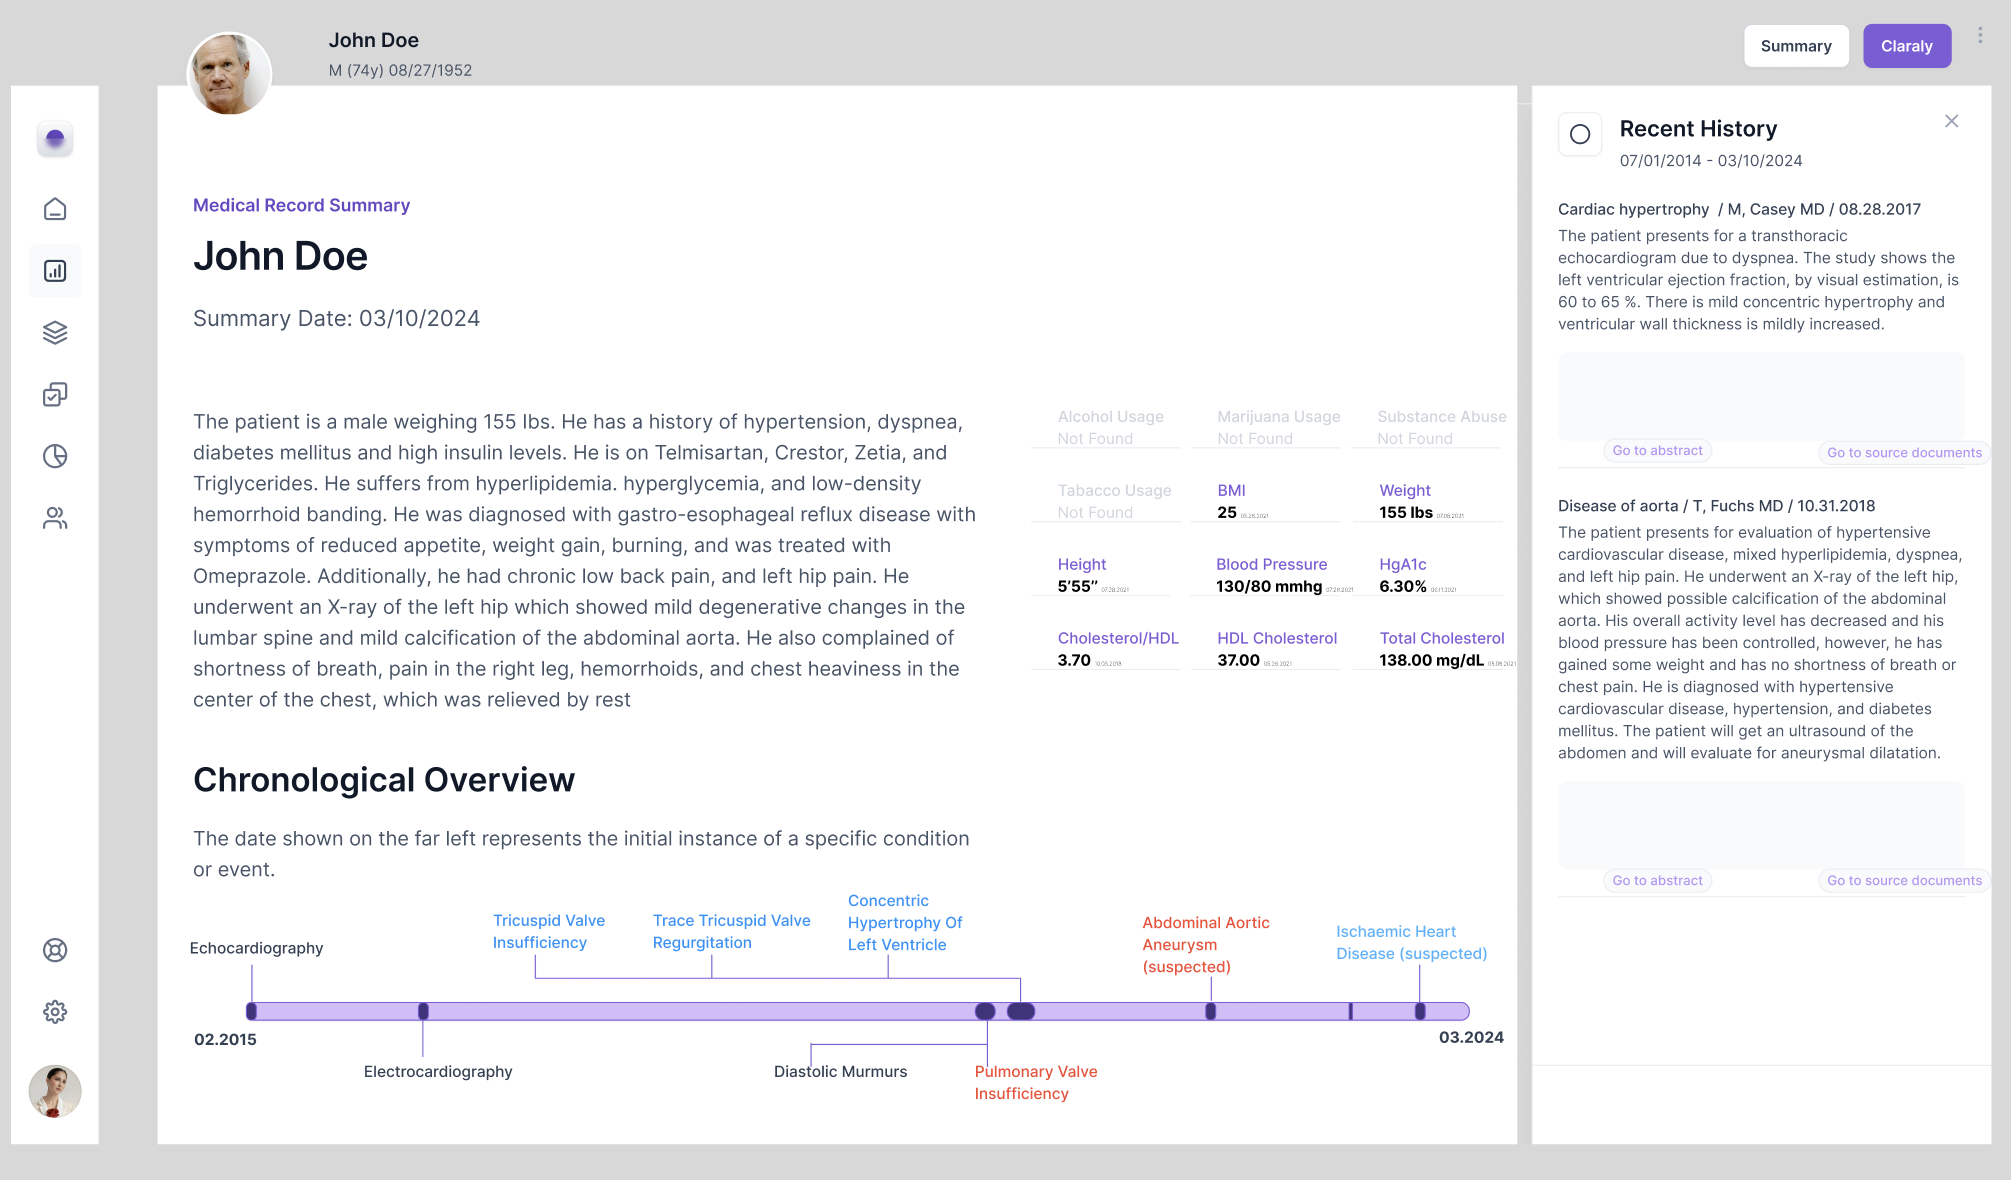Select the Trace Tricuspid Valve Regurgitation label
Screen dimensions: 2011x1180
(x=731, y=932)
